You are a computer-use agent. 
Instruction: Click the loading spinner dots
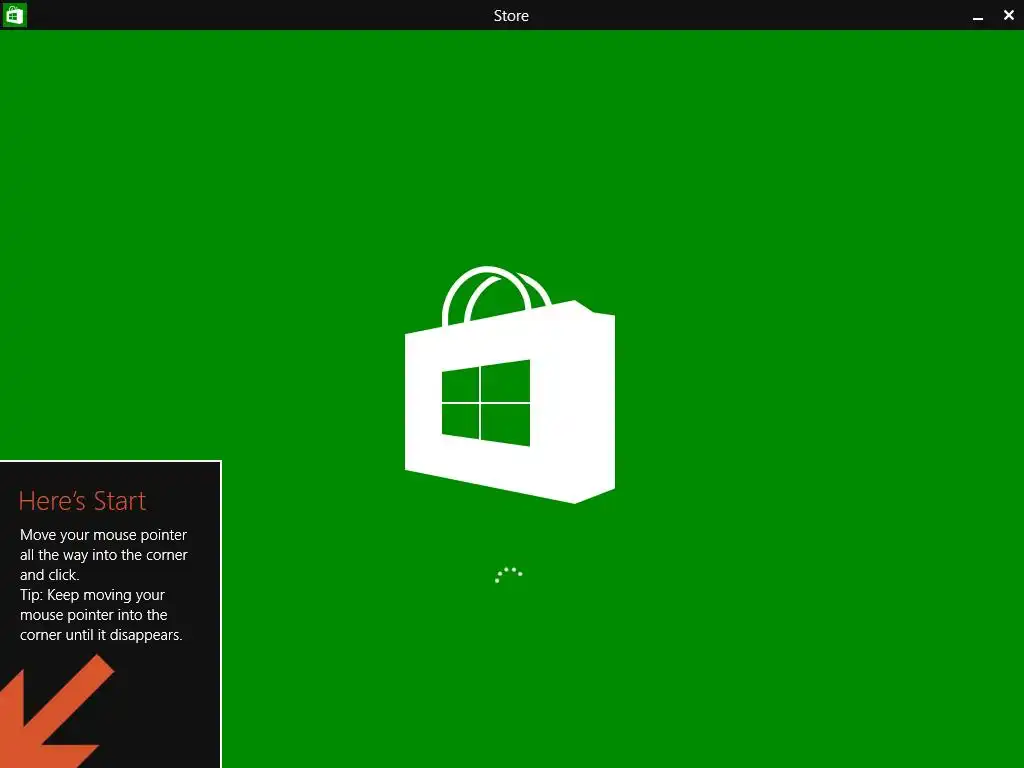(508, 575)
